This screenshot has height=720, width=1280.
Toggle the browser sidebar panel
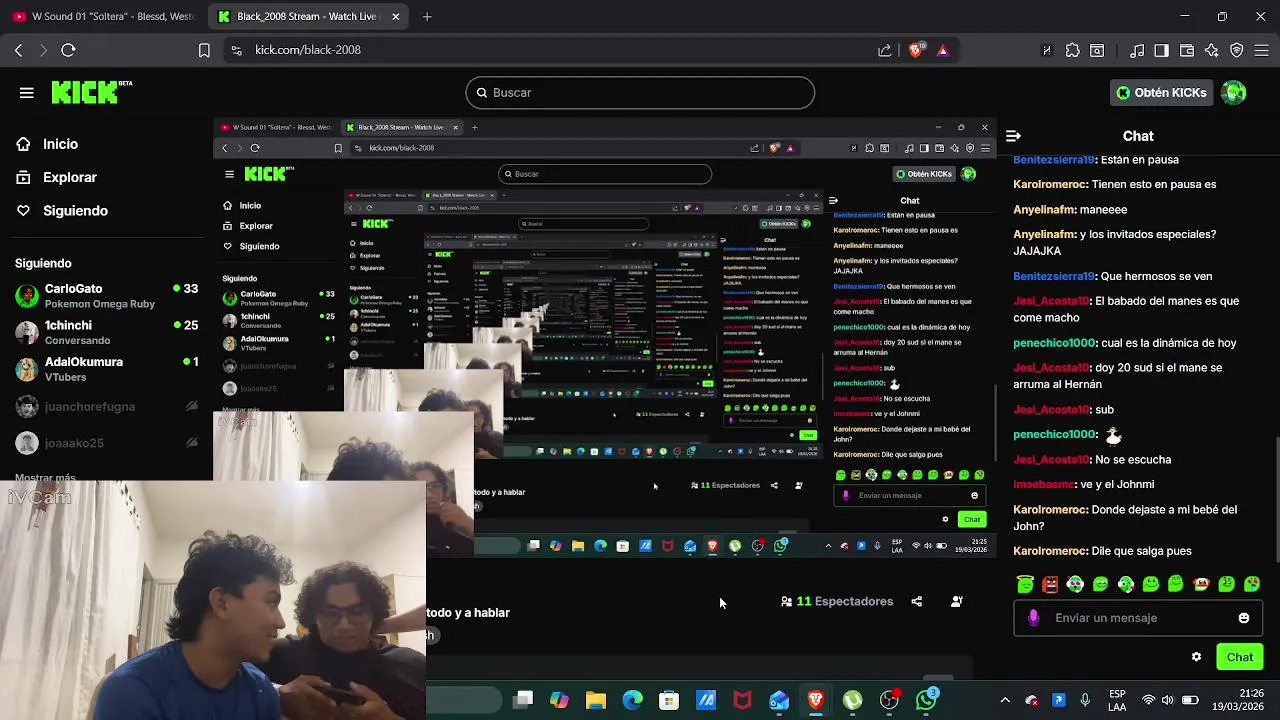1161,50
